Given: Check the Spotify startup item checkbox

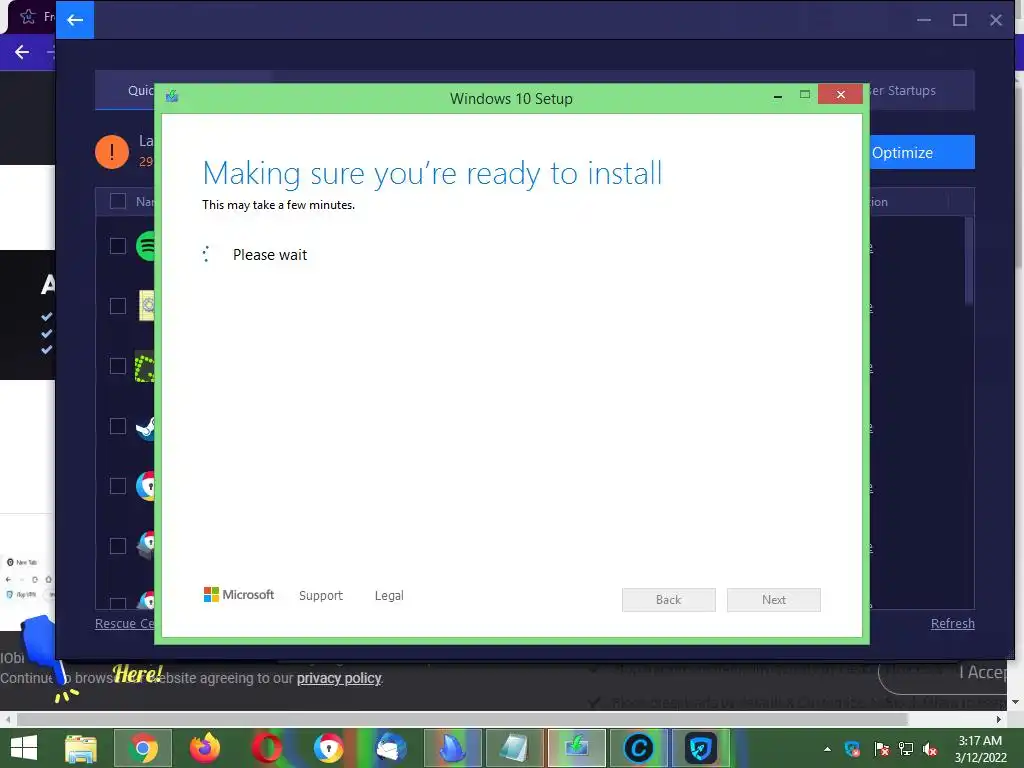Looking at the screenshot, I should pos(118,246).
